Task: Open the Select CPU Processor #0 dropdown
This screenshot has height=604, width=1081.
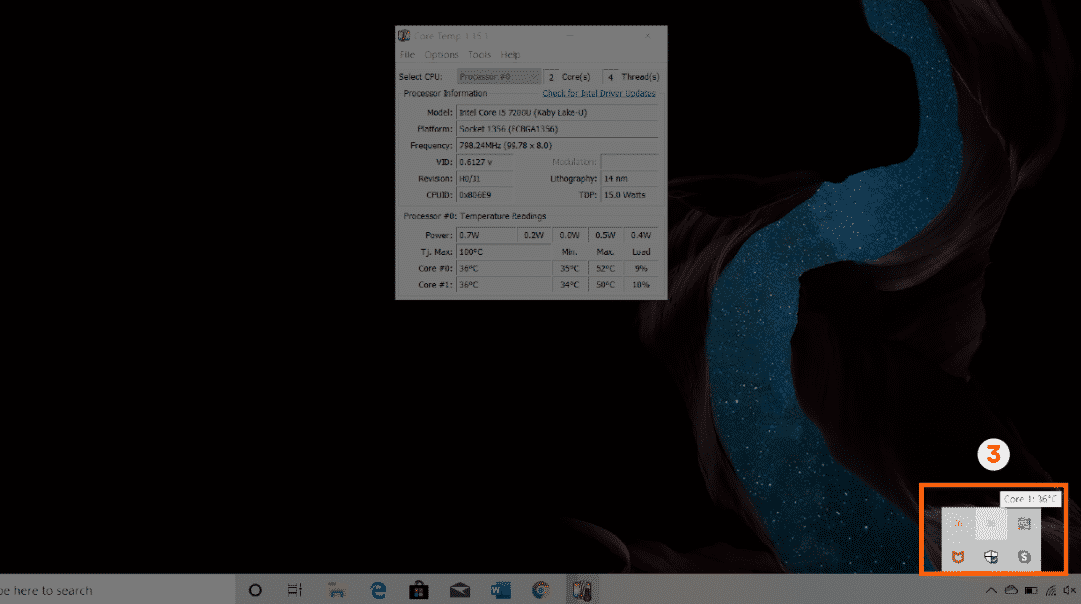Action: pyautogui.click(x=498, y=77)
